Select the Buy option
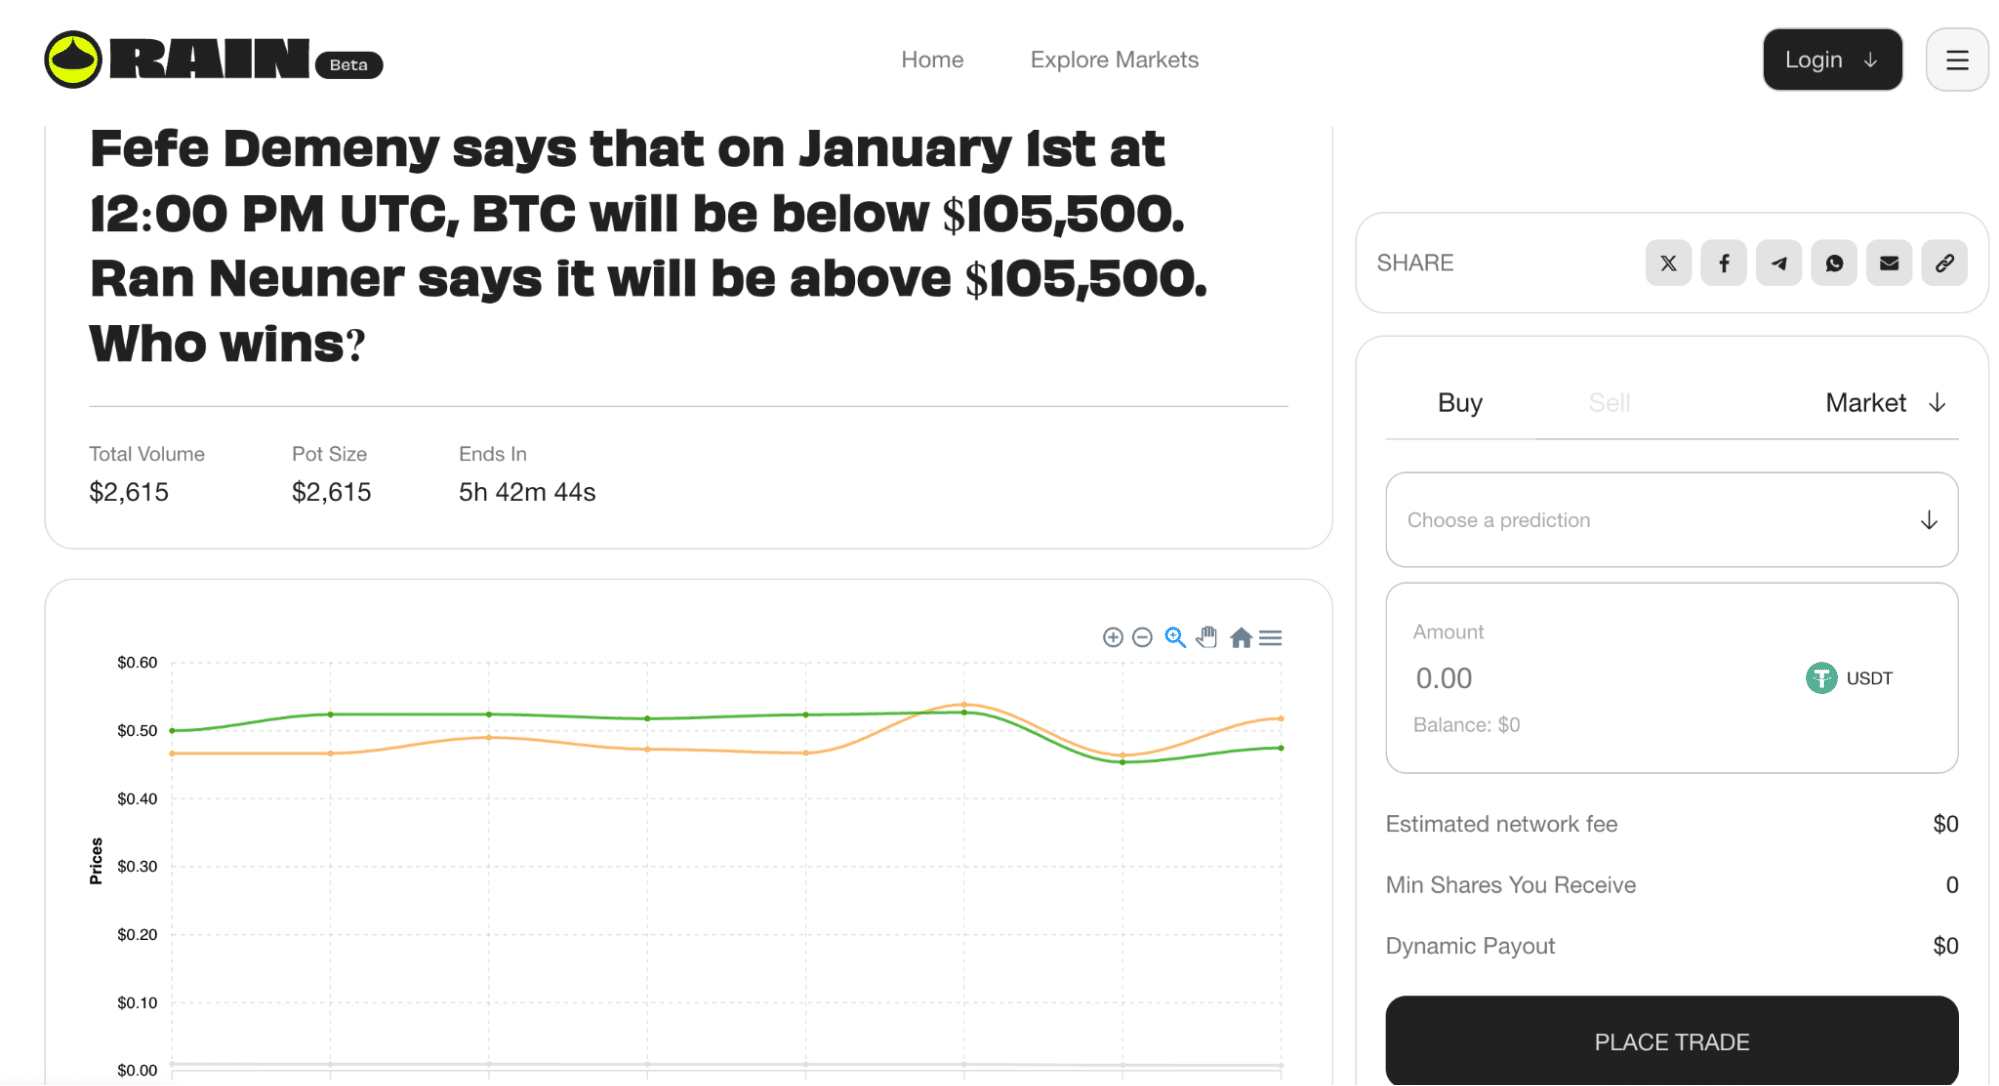Screen dimensions: 1999x1086 click(1460, 403)
